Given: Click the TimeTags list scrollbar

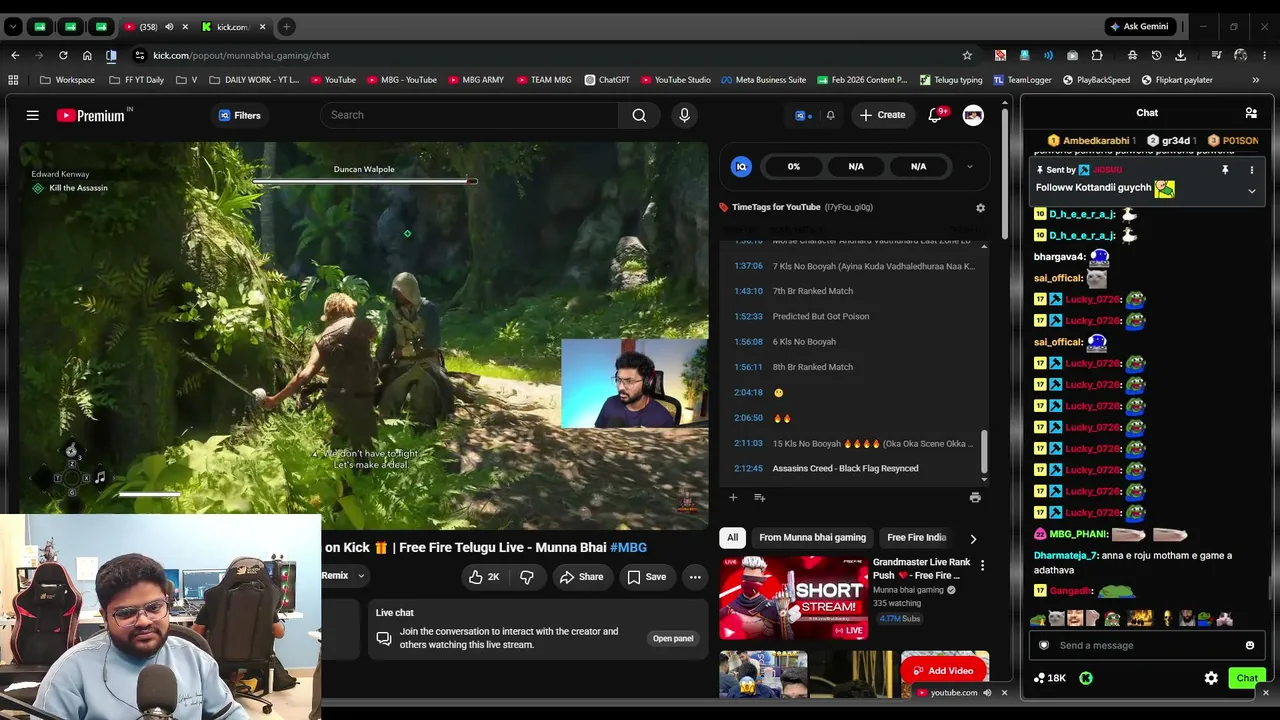Looking at the screenshot, I should [984, 450].
